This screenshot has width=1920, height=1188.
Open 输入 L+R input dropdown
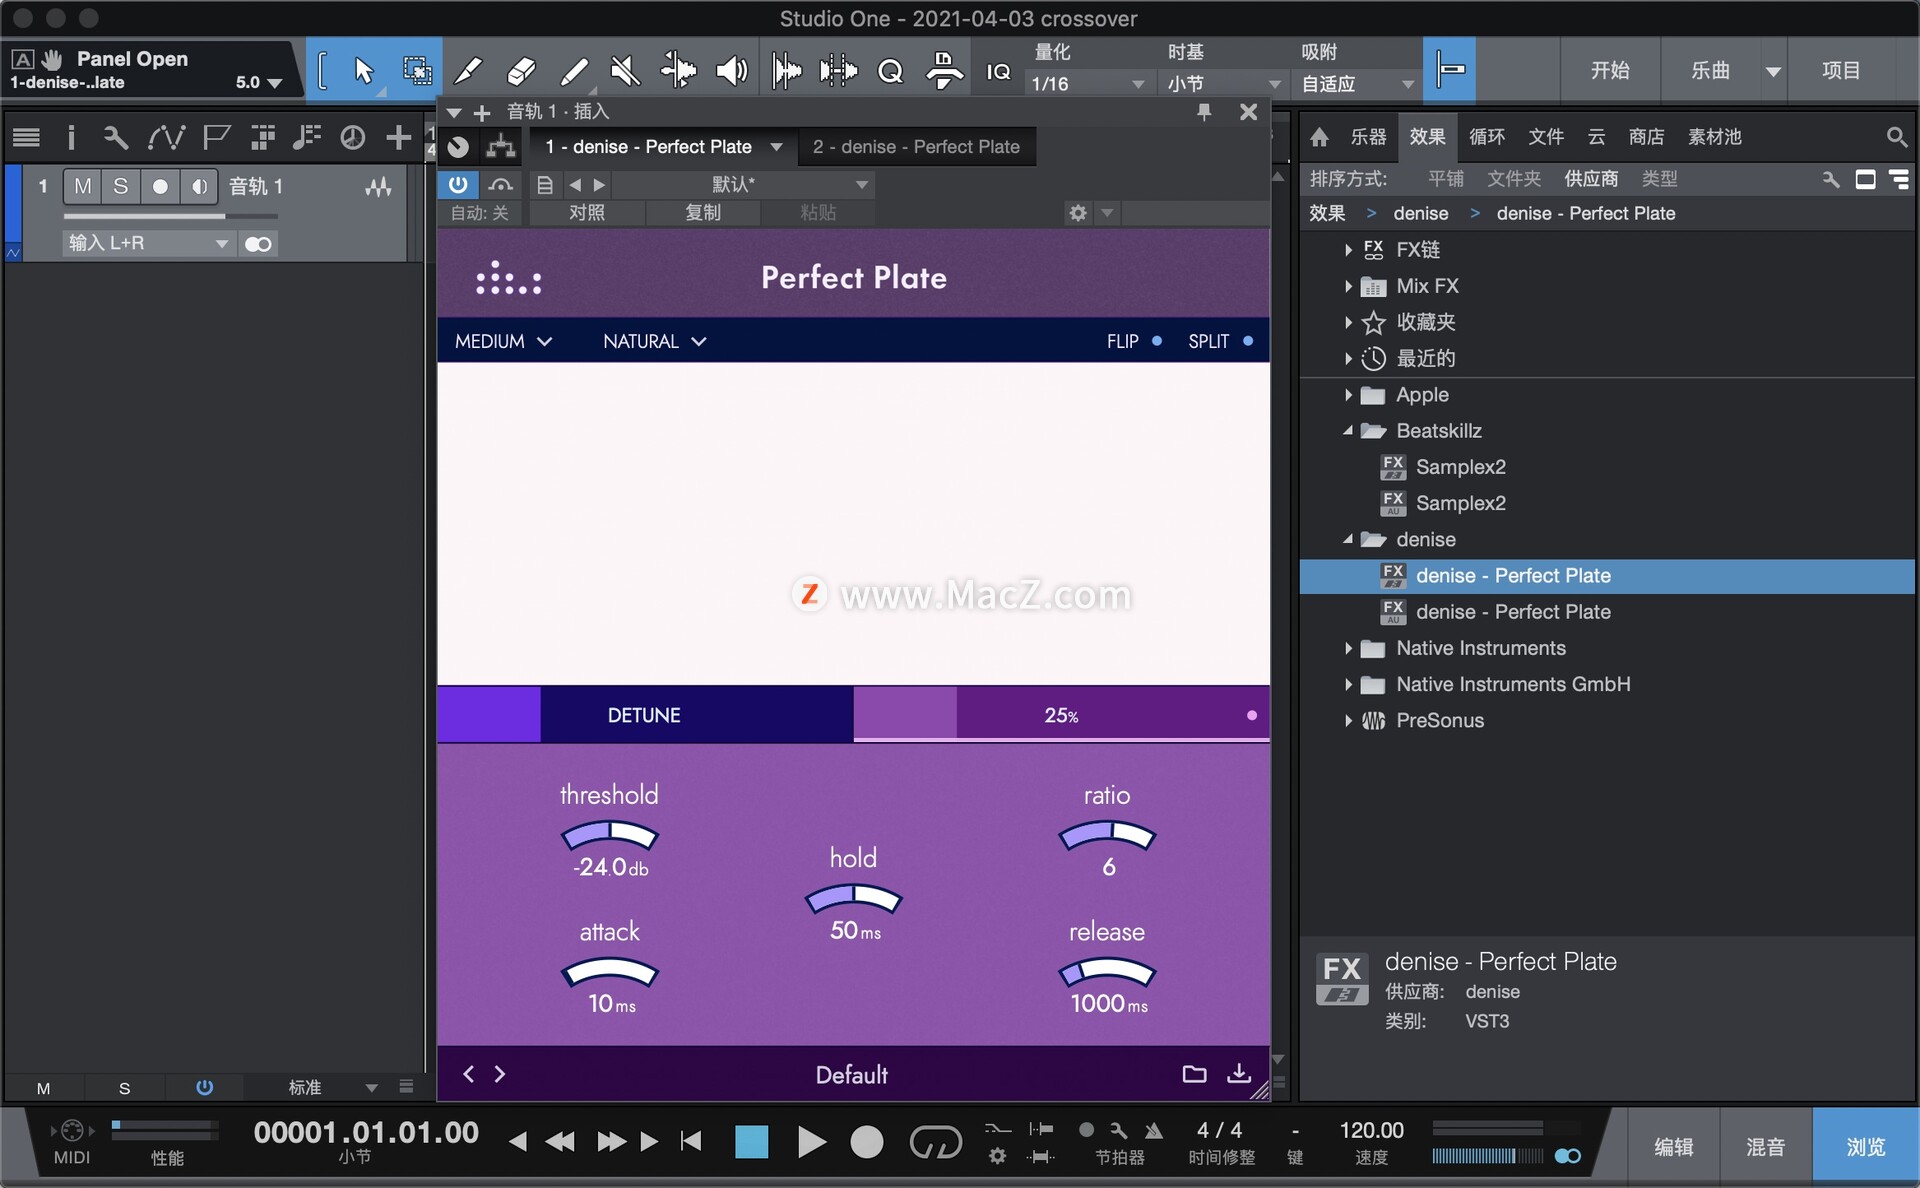click(148, 243)
